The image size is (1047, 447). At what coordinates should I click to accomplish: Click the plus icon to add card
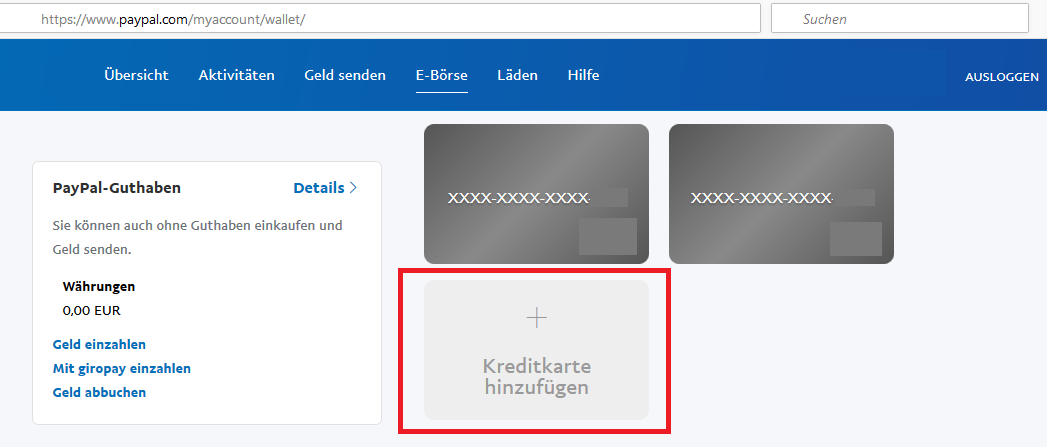pos(537,318)
